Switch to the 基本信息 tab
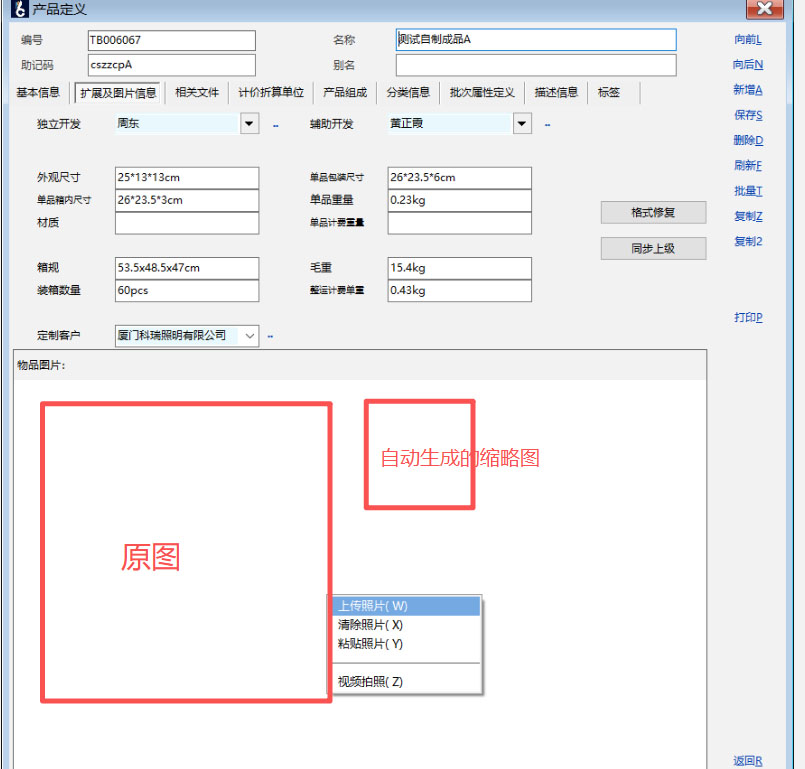 (x=38, y=93)
